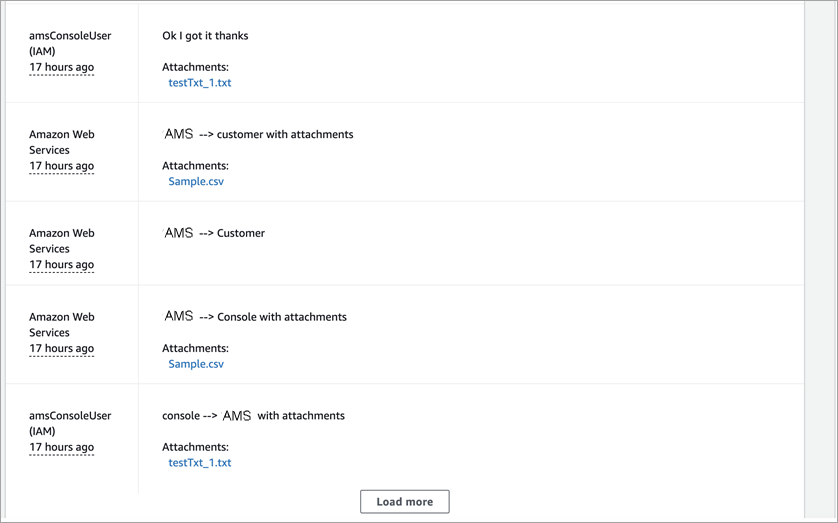Viewport: 838px width, 523px height.
Task: Click the timestamp beside the "Console with attachments" message
Action: point(61,349)
